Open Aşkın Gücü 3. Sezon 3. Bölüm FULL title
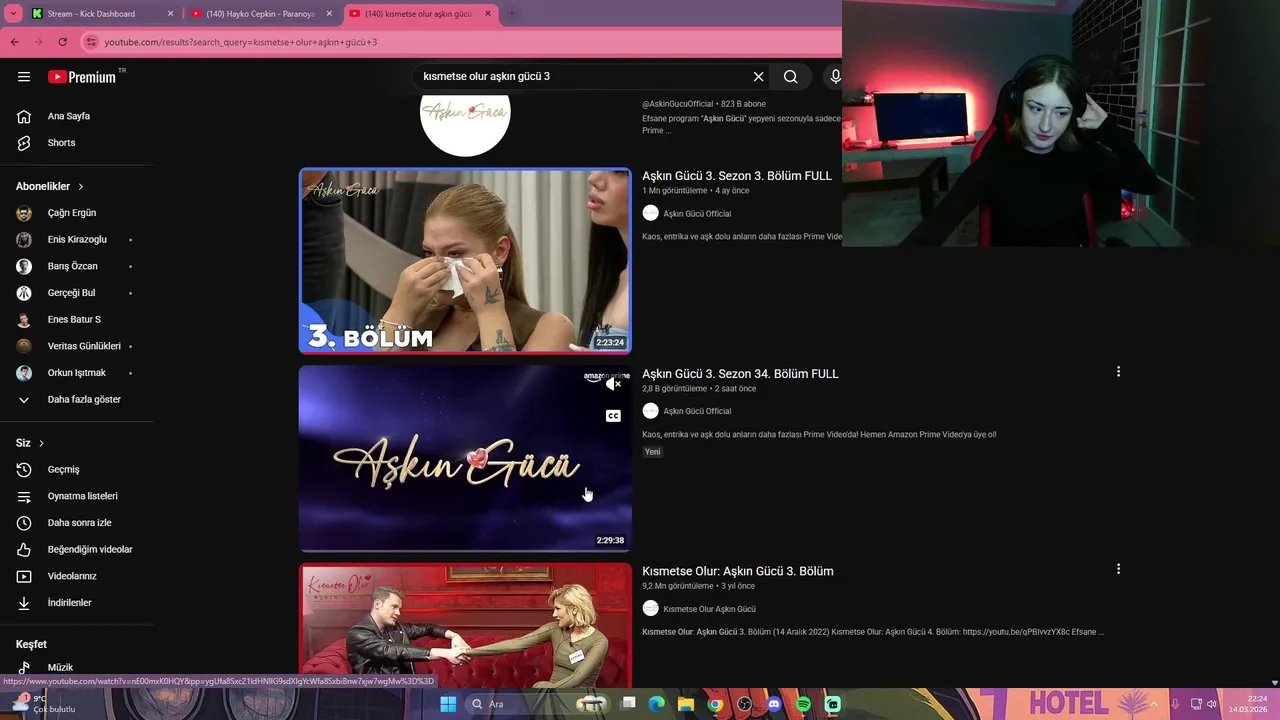Image resolution: width=1280 pixels, height=720 pixels. [737, 176]
